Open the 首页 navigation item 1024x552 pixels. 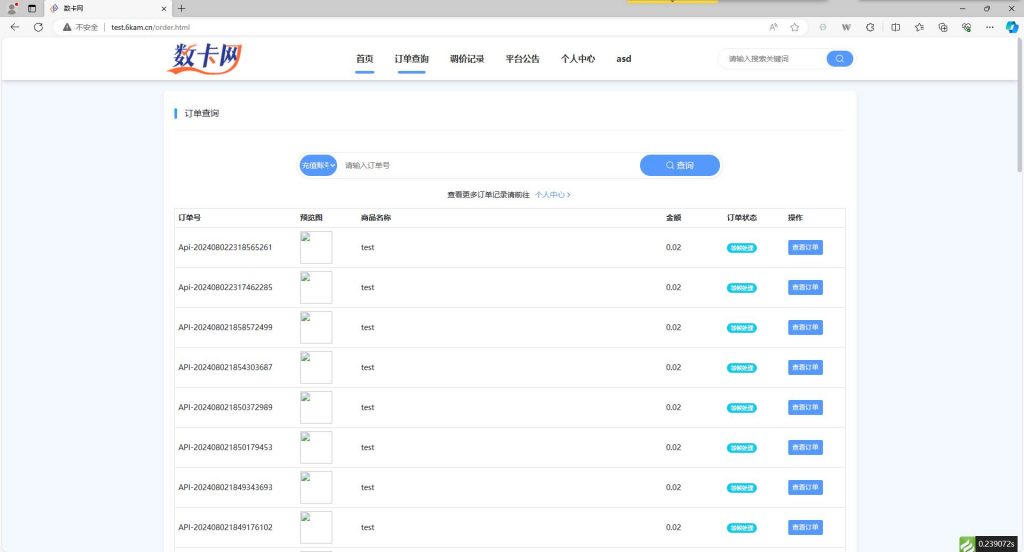pyautogui.click(x=364, y=59)
